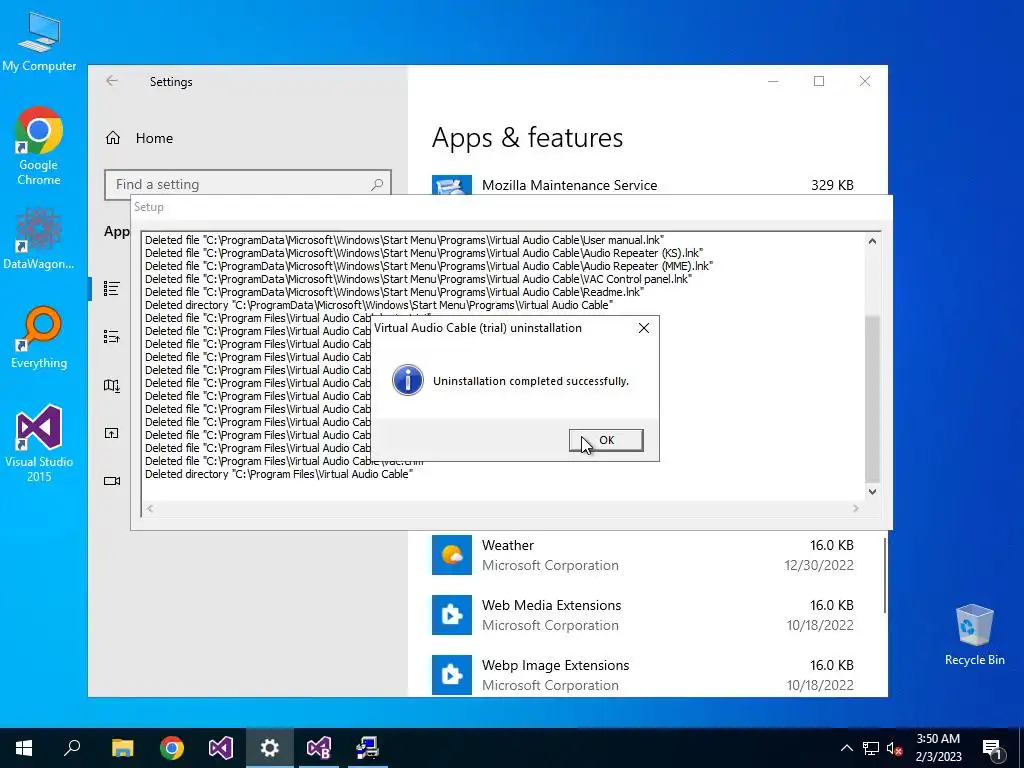Select the Webp Image Extensions entry
Image resolution: width=1024 pixels, height=768 pixels.
(x=643, y=675)
